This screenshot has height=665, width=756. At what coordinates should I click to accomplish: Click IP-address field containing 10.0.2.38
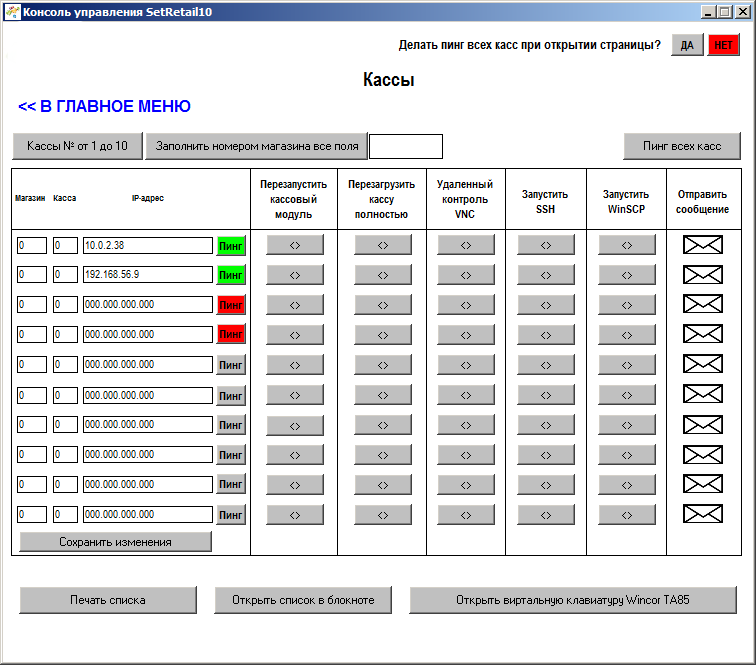(148, 245)
